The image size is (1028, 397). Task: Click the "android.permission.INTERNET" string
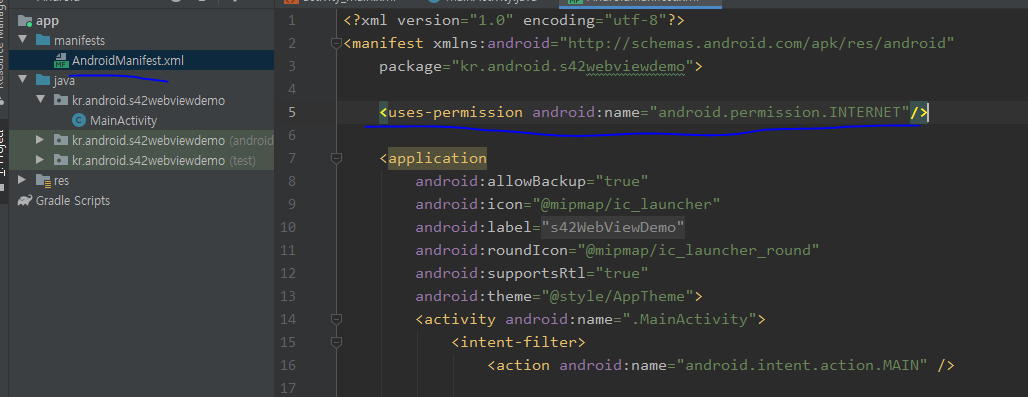point(779,113)
